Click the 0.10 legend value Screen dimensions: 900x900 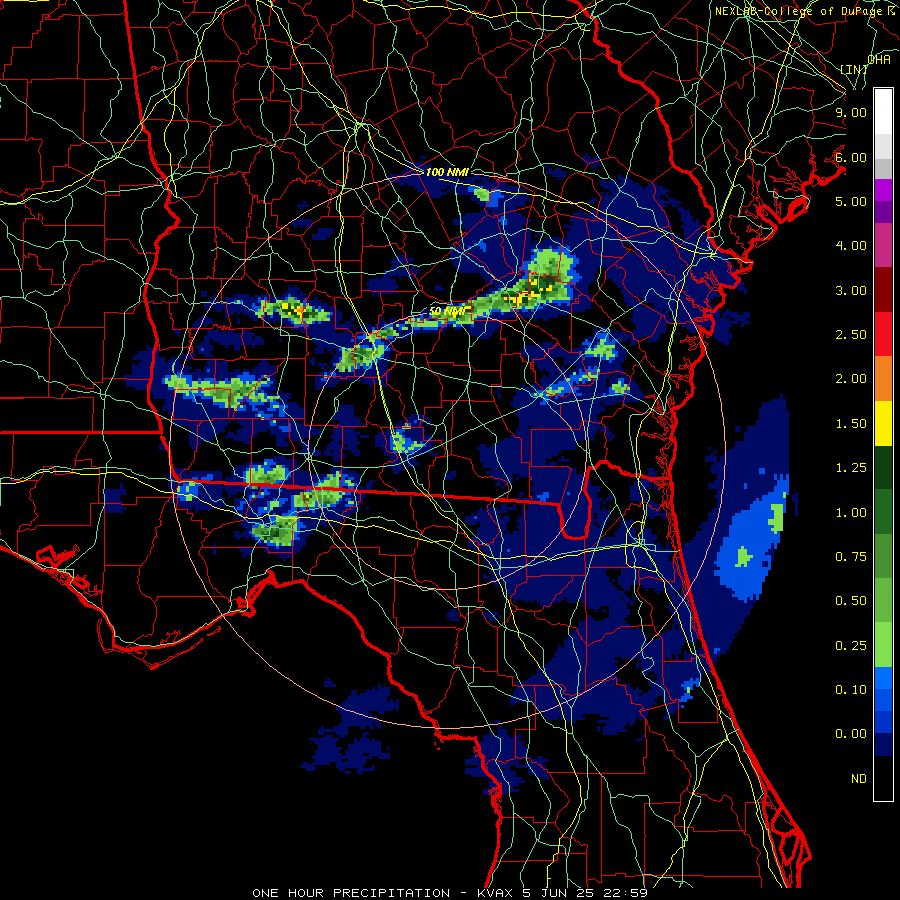pyautogui.click(x=851, y=690)
